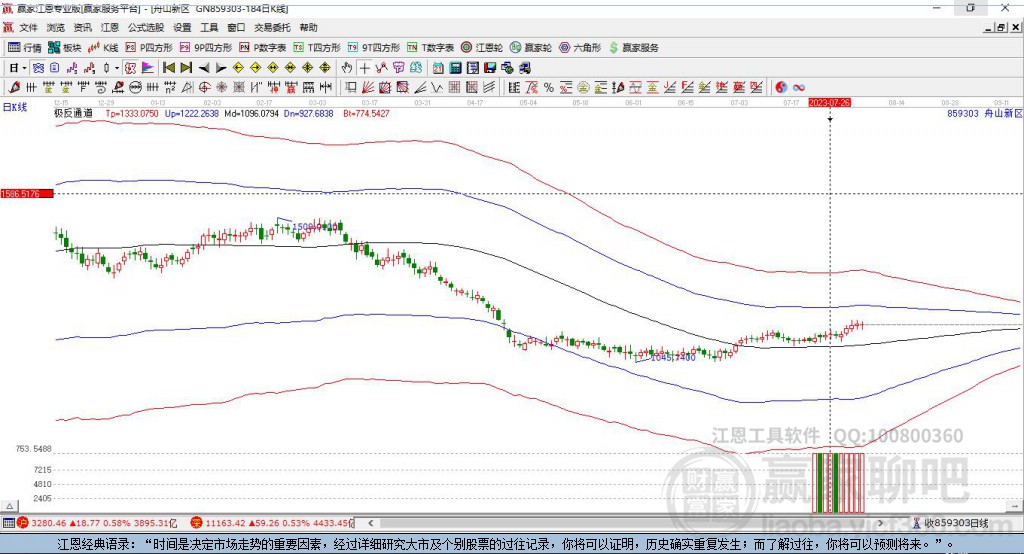Expand the candlestick style dropdown arrow
The width and height of the screenshot is (1024, 554).
coord(117,68)
